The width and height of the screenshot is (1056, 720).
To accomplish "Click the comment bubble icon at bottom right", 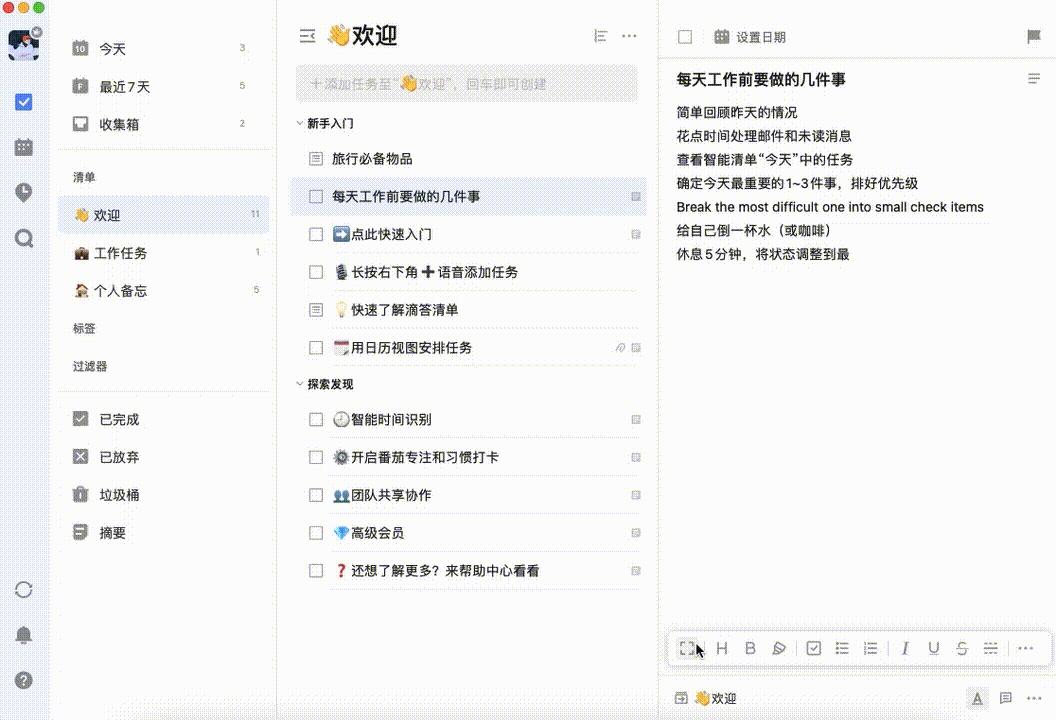I will (1005, 698).
